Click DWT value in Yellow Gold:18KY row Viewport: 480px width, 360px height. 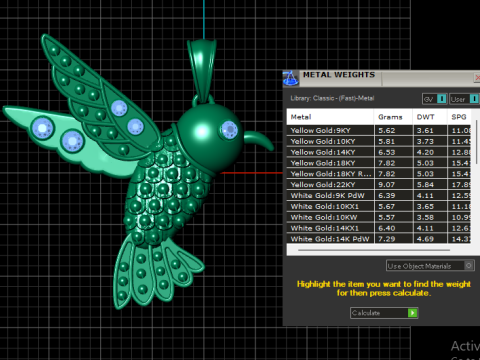(425, 163)
